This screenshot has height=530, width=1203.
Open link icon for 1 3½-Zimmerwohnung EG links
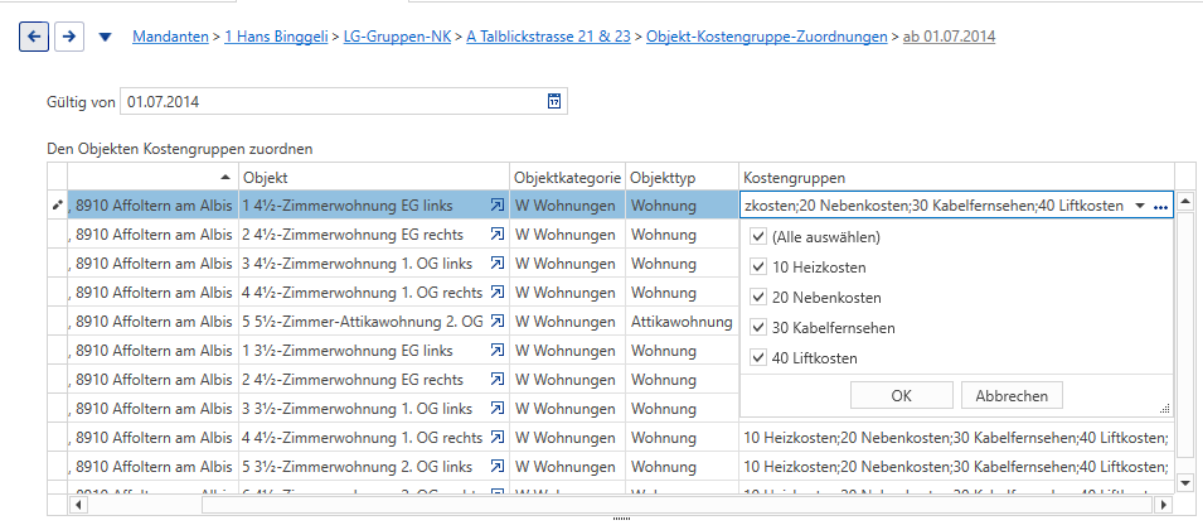(497, 351)
